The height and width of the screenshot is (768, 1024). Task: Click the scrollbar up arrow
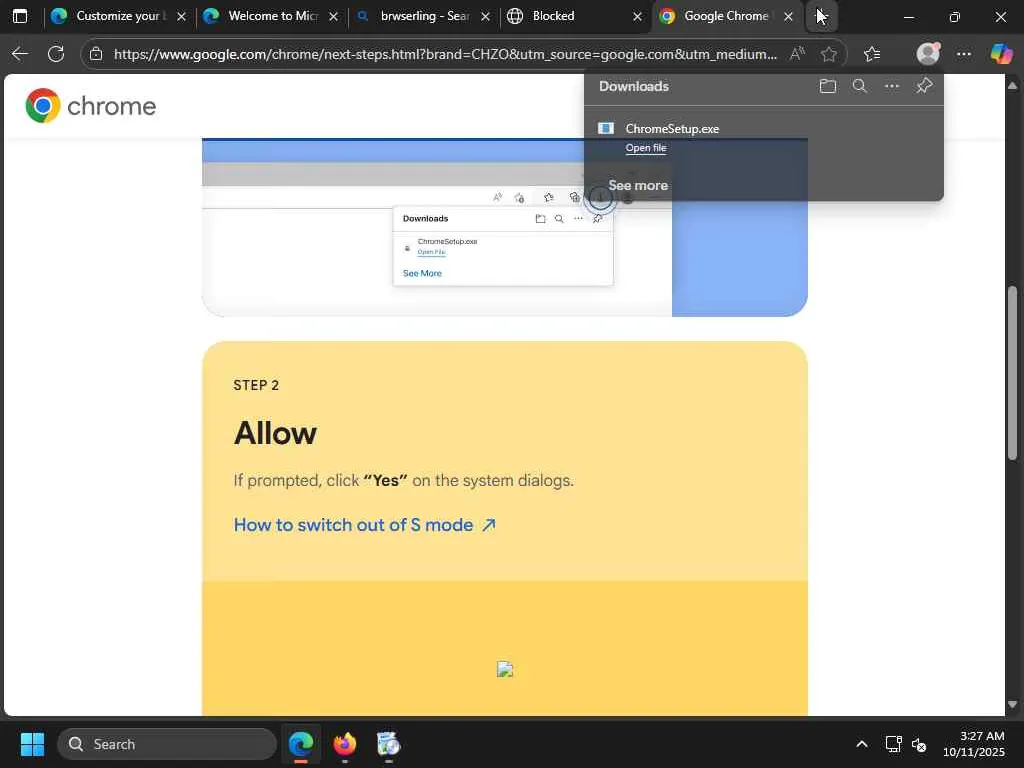click(x=1012, y=86)
